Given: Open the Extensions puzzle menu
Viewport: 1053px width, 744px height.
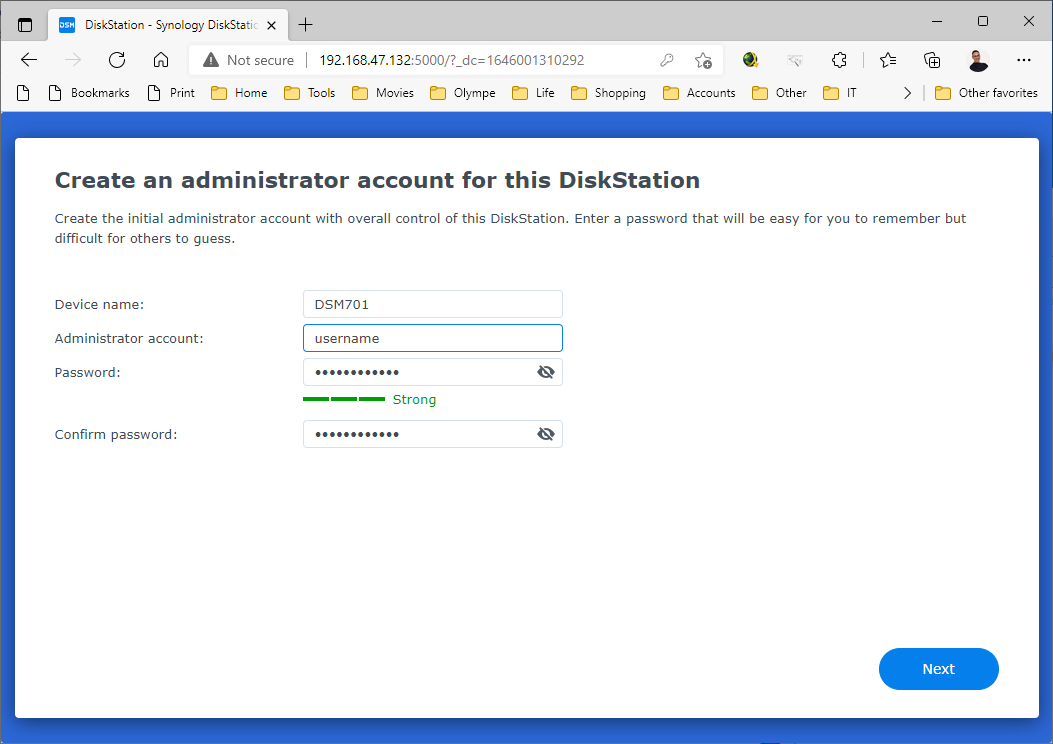Looking at the screenshot, I should (x=839, y=60).
